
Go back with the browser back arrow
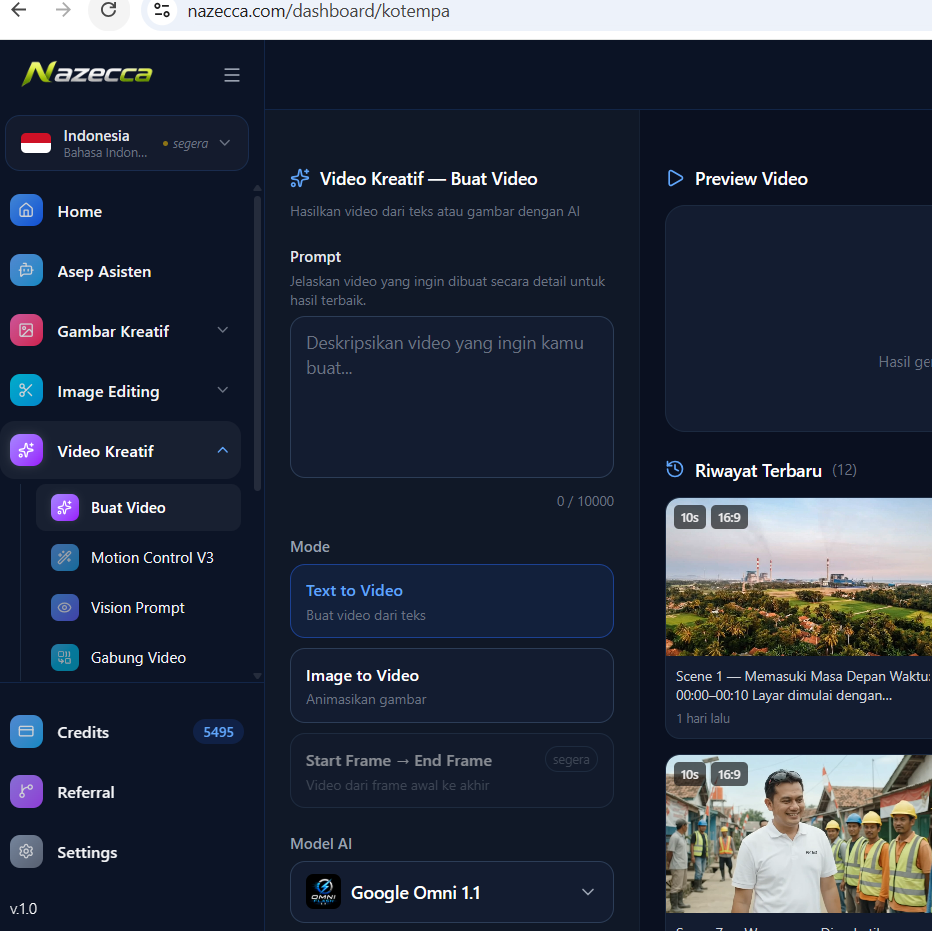pos(19,10)
